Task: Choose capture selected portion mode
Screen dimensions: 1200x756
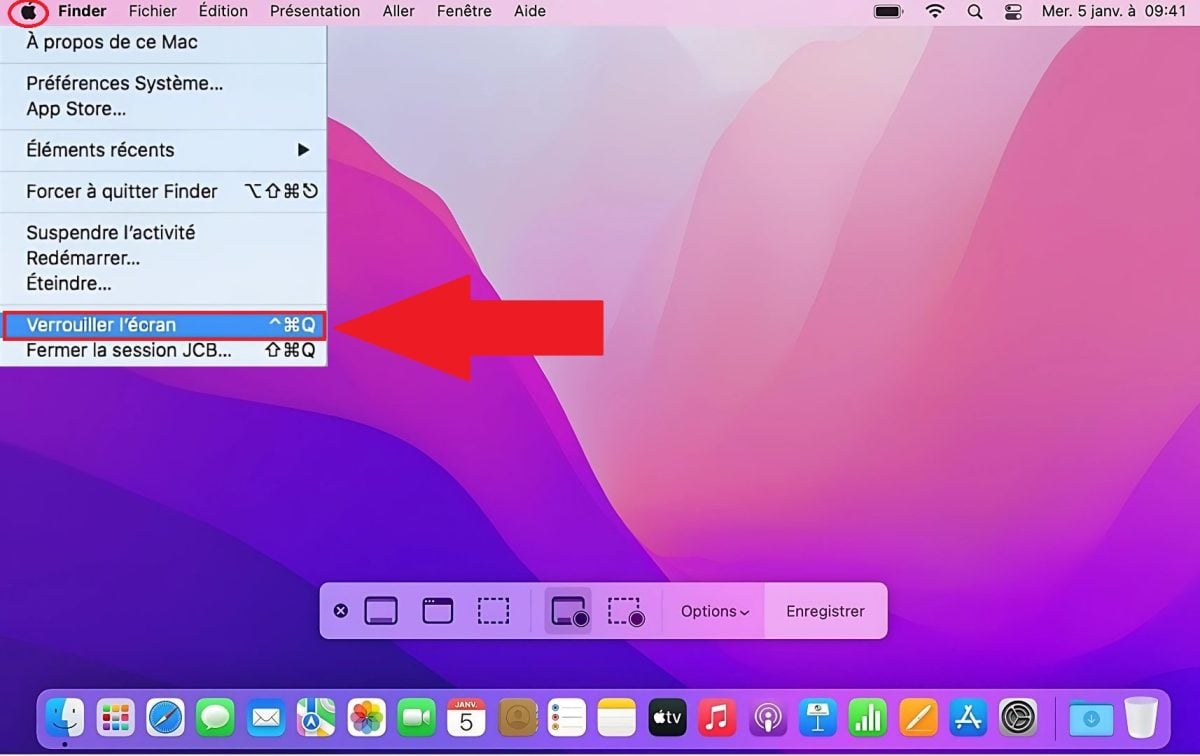Action: 493,611
